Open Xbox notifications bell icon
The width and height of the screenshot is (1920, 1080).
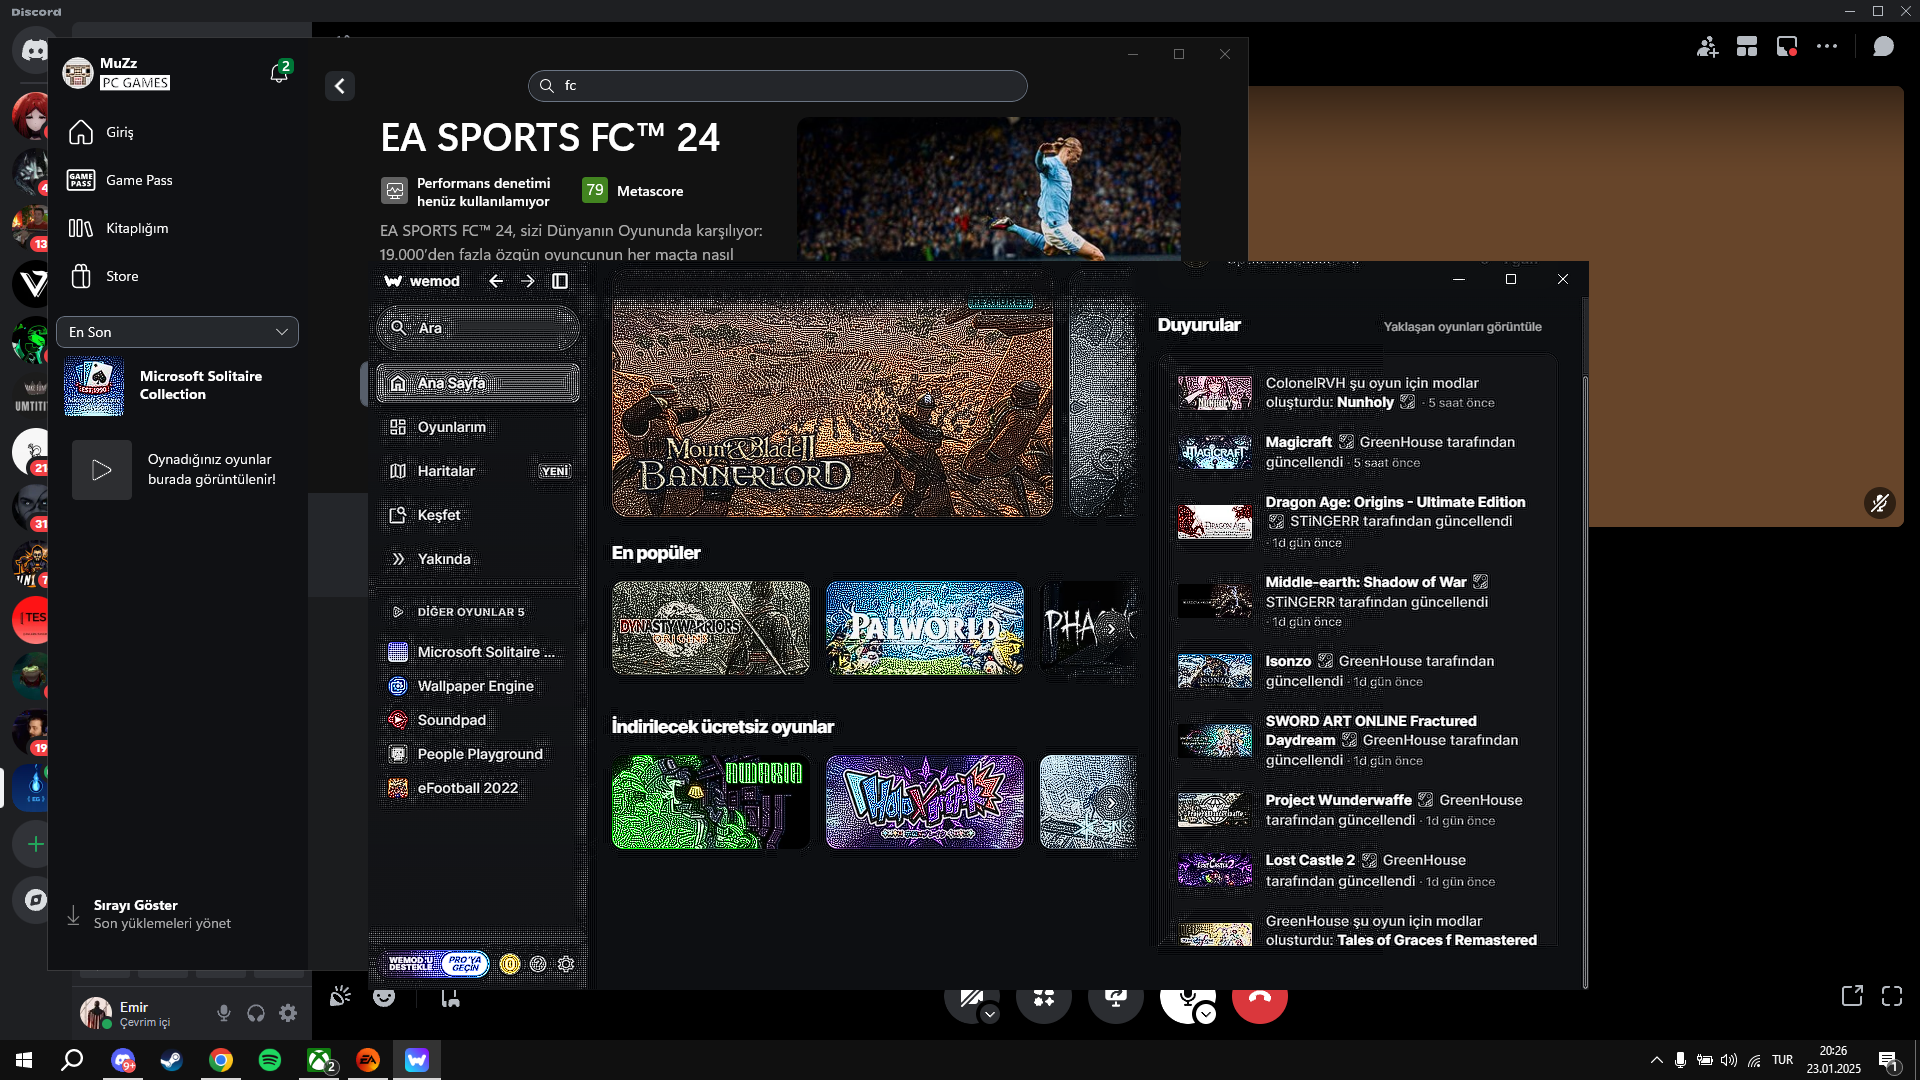(280, 73)
